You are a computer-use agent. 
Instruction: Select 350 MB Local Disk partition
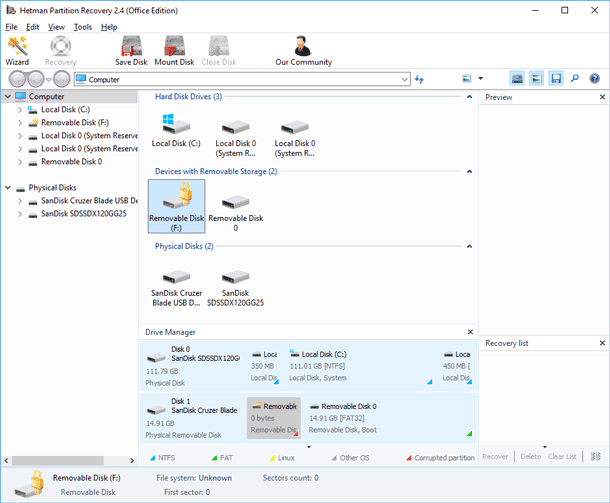click(264, 366)
